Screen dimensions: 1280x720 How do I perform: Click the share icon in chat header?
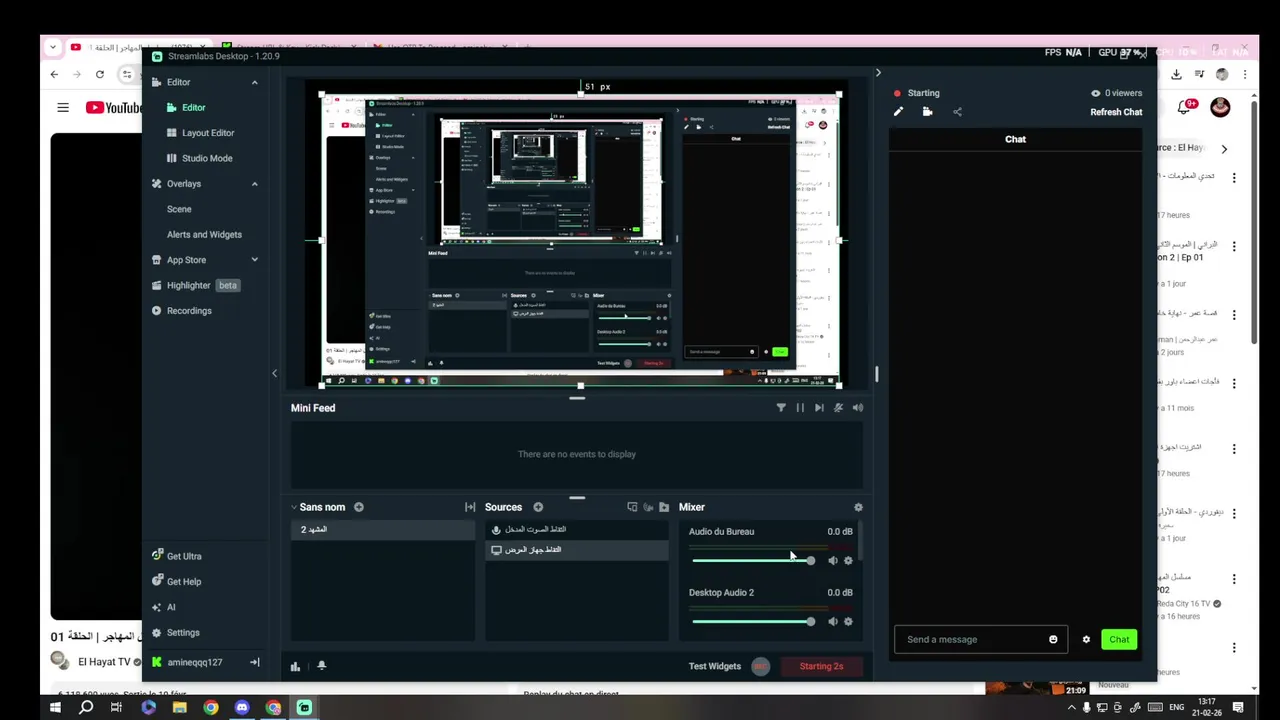[957, 112]
